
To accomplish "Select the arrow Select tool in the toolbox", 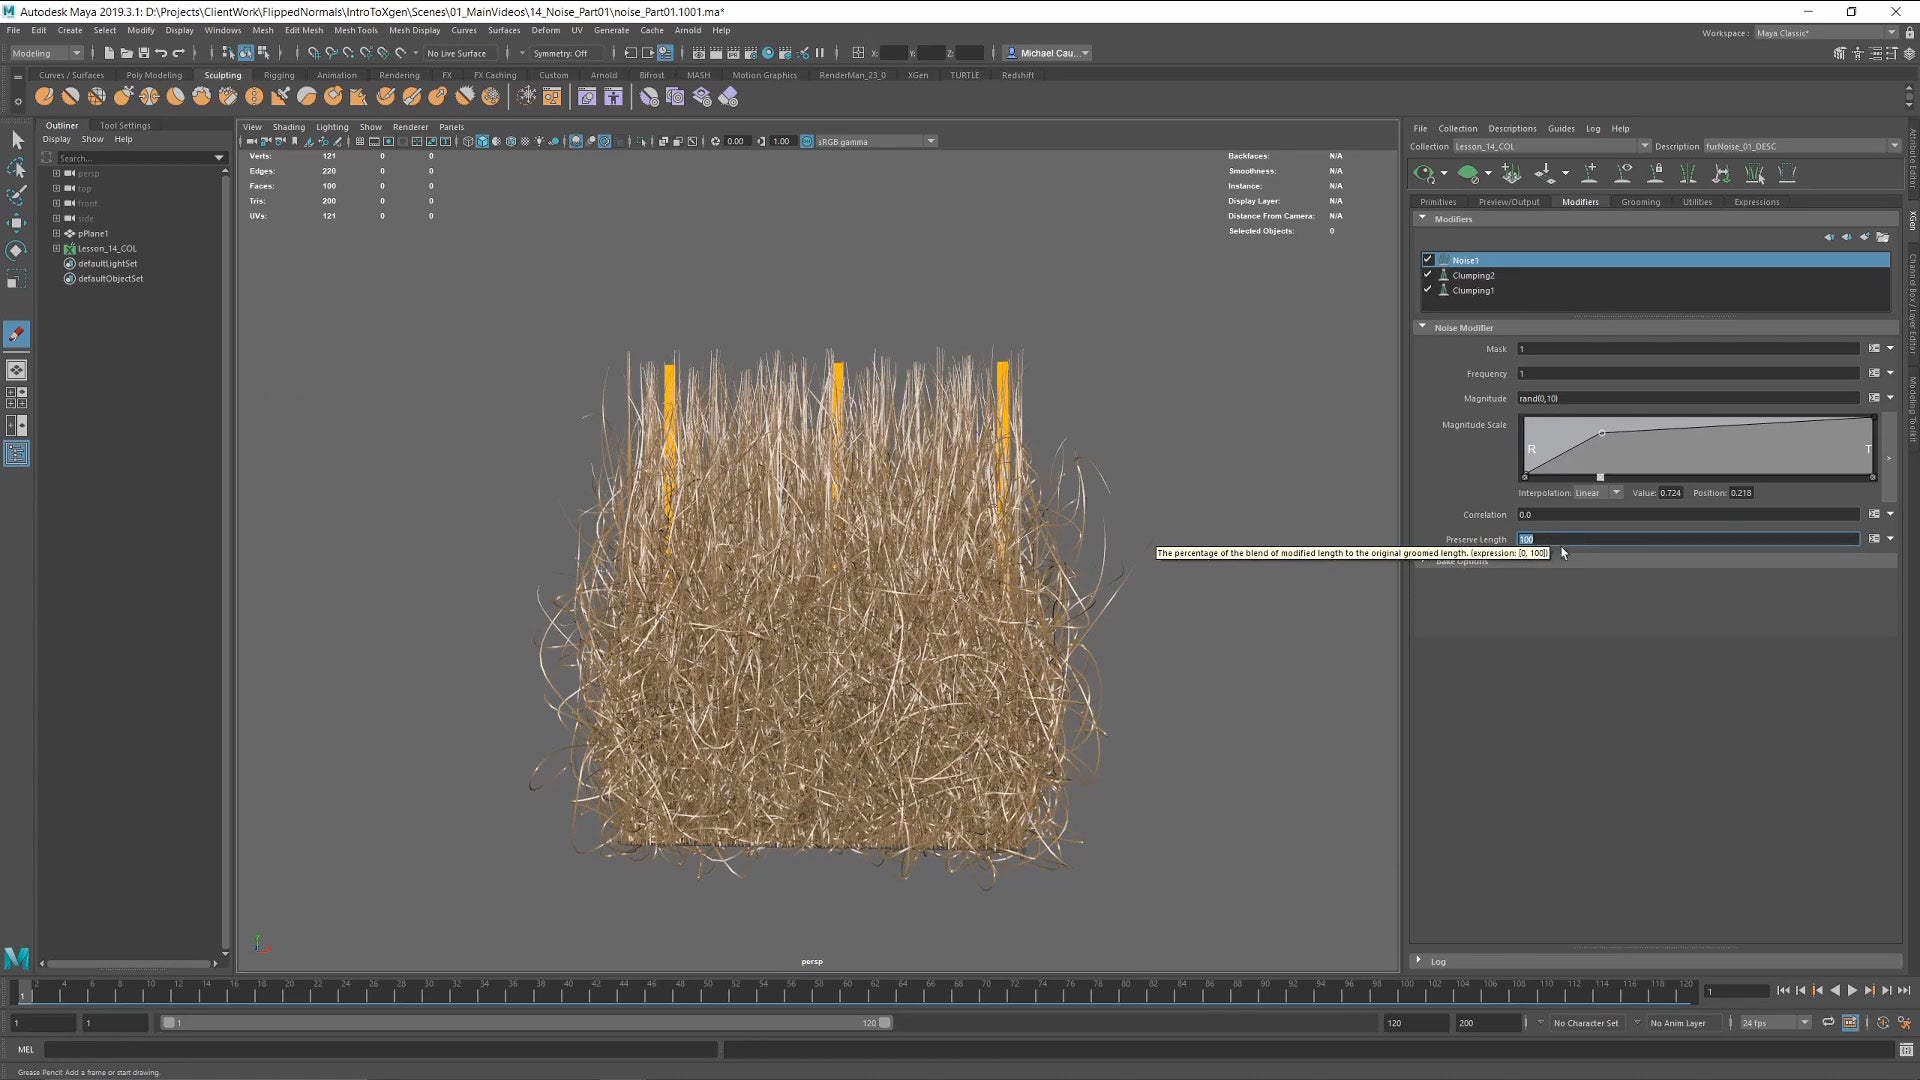I will pyautogui.click(x=17, y=140).
